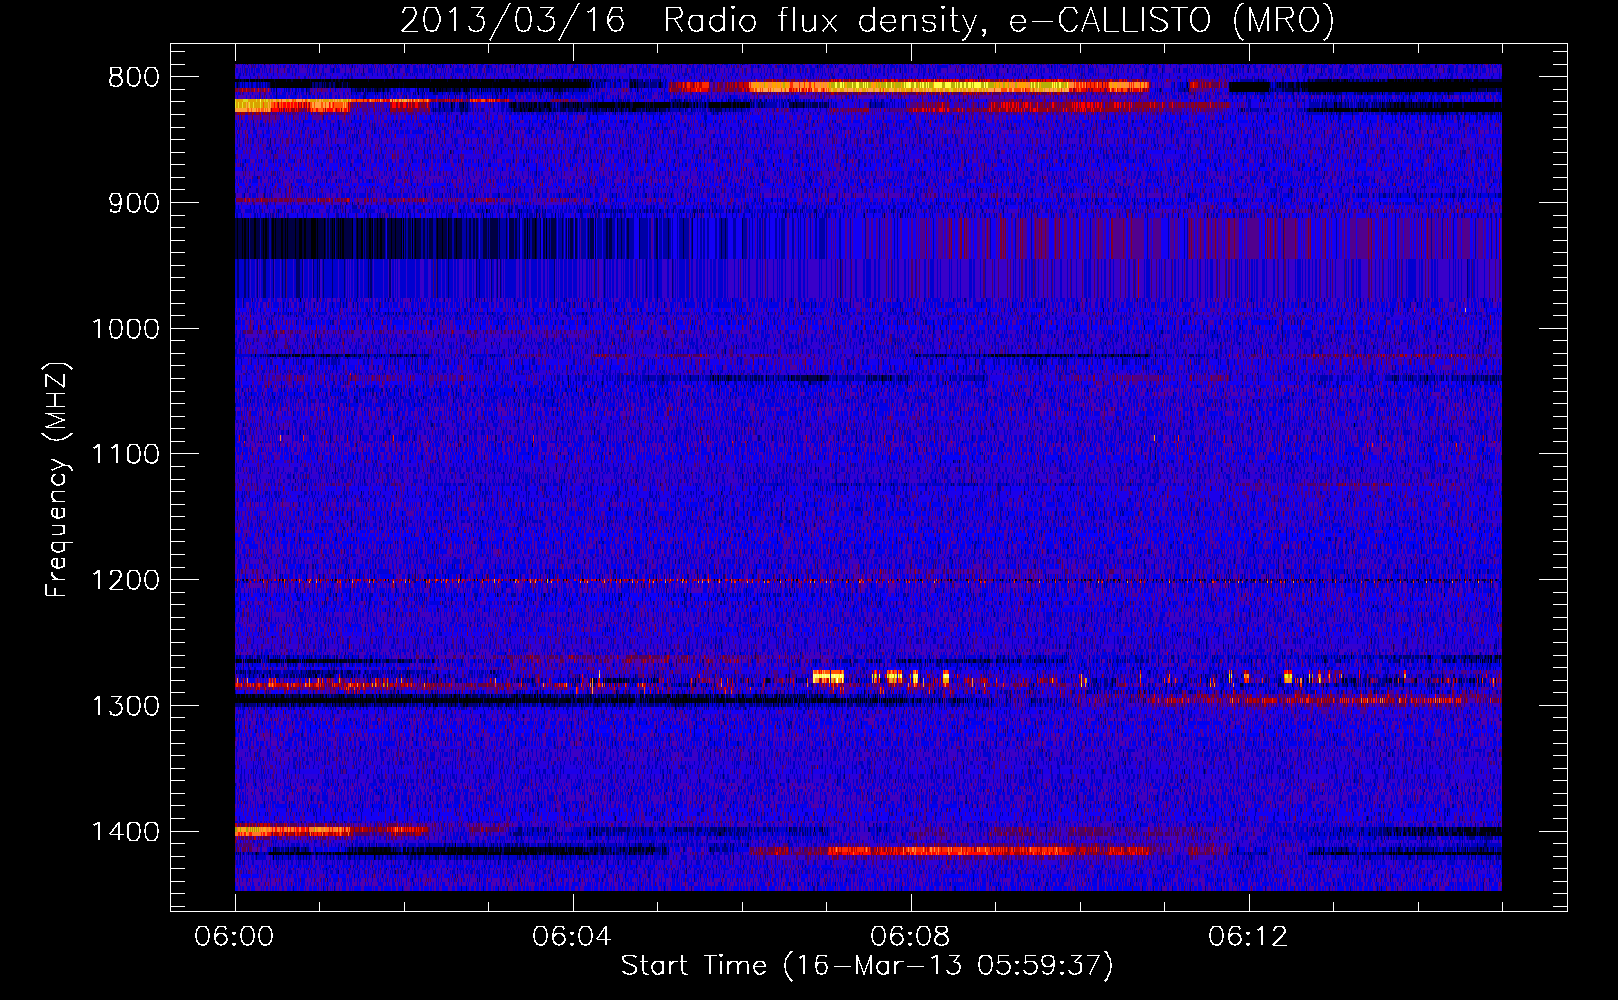The height and width of the screenshot is (1000, 1618).
Task: Click the 06:08 time axis label
Action: pyautogui.click(x=910, y=937)
